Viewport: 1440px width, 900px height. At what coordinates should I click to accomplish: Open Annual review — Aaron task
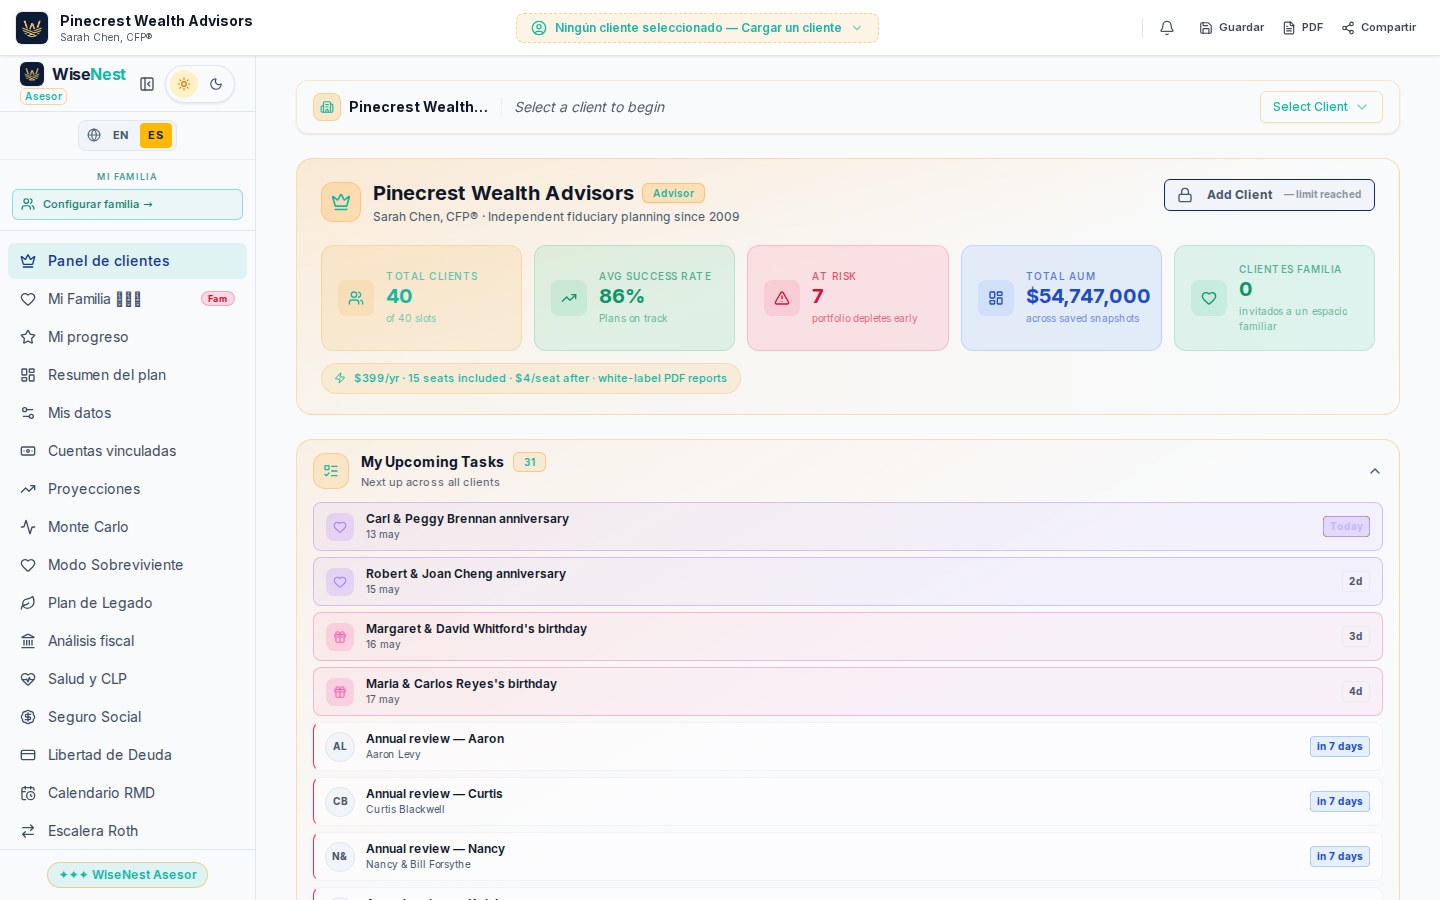pyautogui.click(x=848, y=747)
